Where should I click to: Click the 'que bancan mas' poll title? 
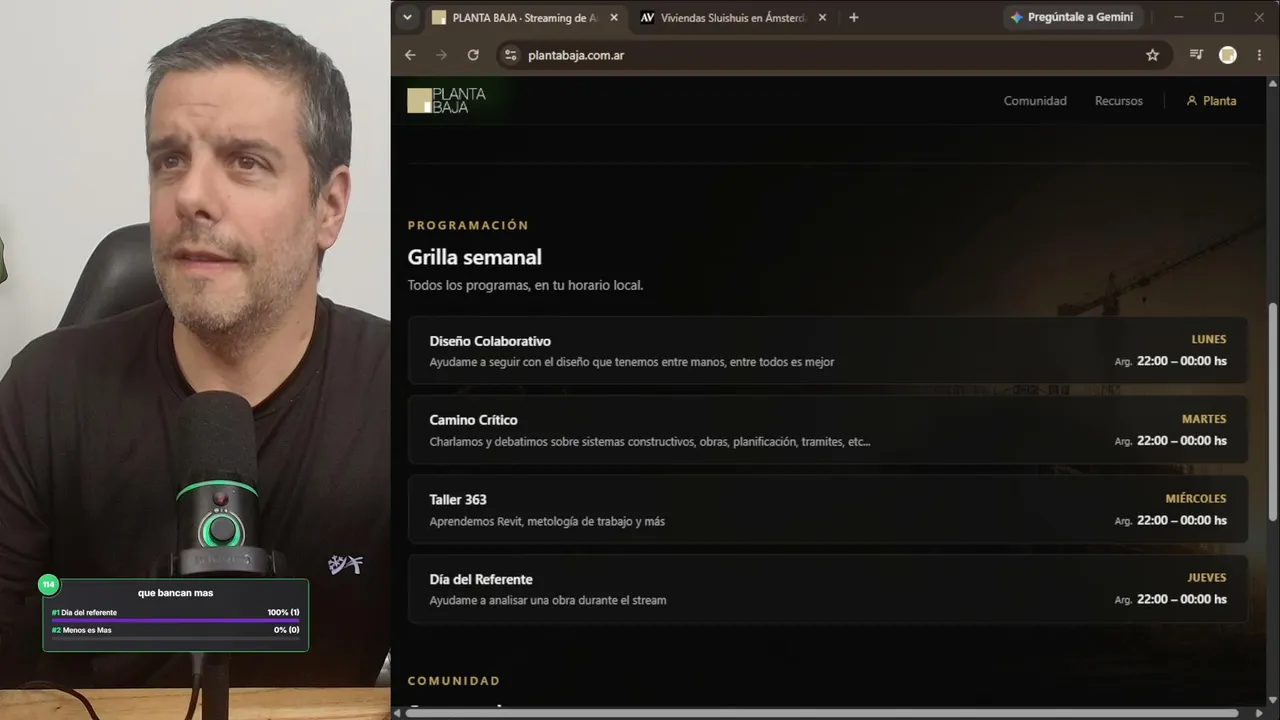pyautogui.click(x=175, y=593)
